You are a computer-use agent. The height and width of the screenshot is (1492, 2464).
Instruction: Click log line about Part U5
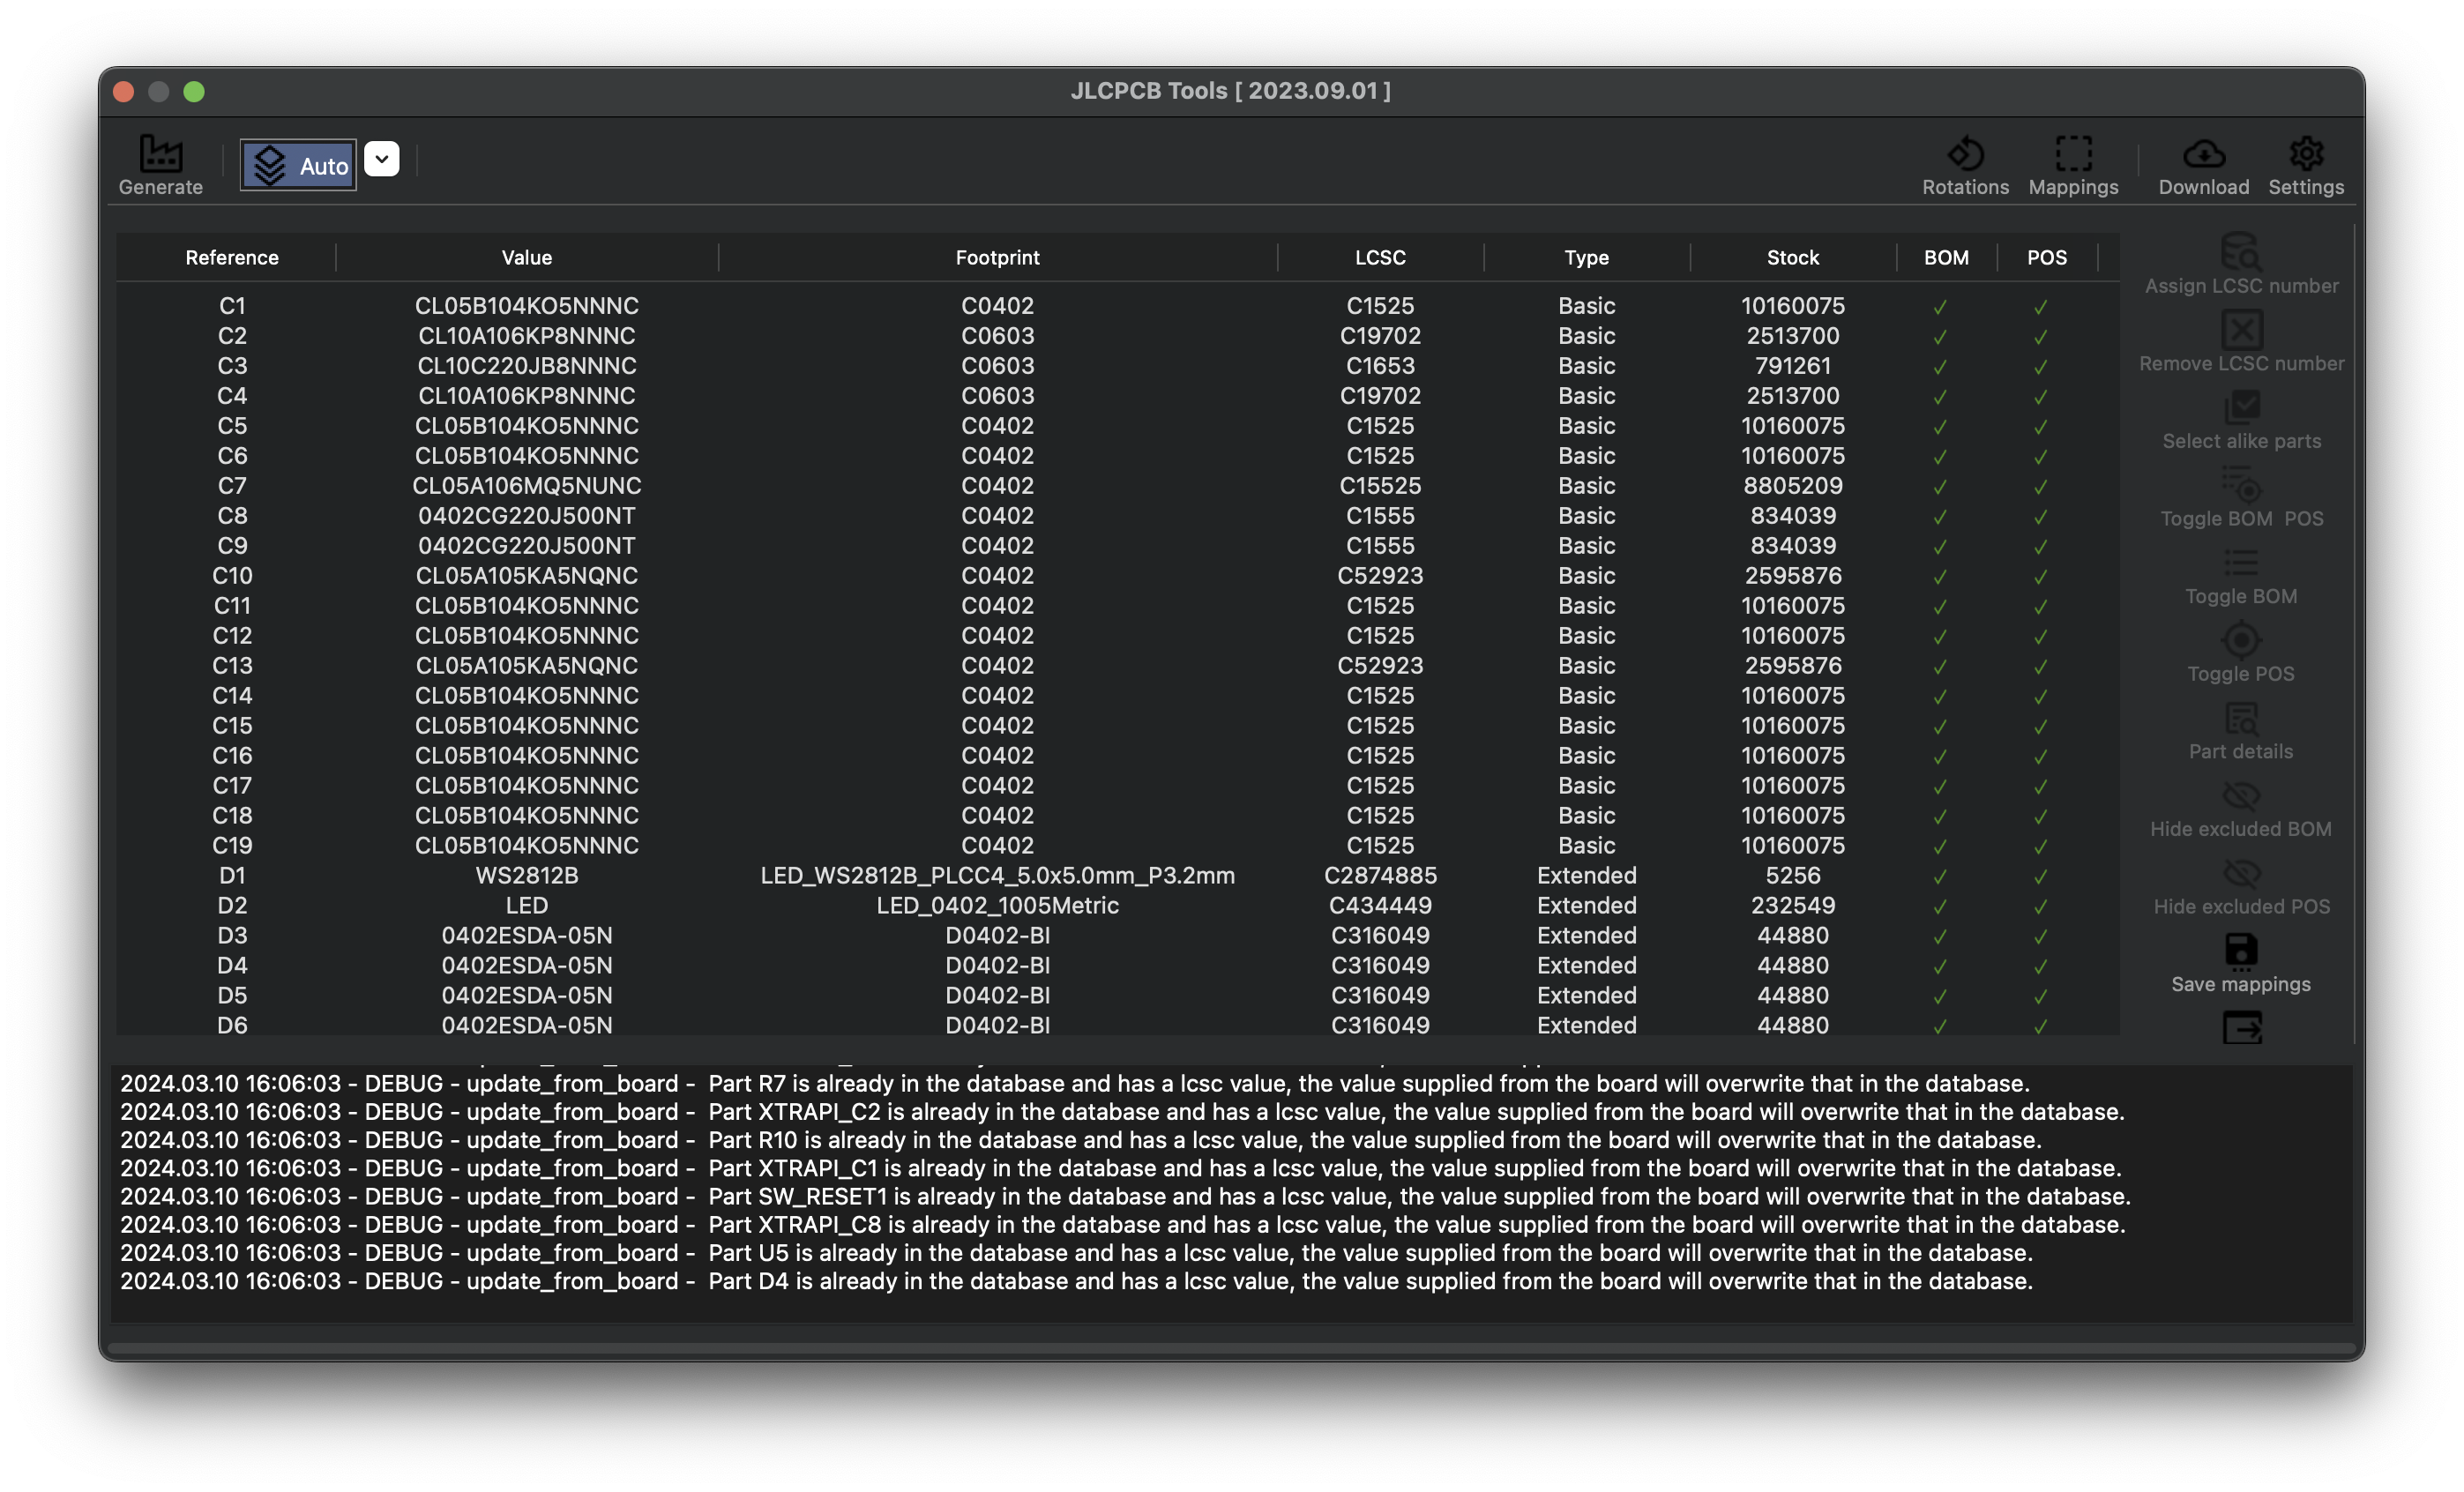(x=1076, y=1253)
